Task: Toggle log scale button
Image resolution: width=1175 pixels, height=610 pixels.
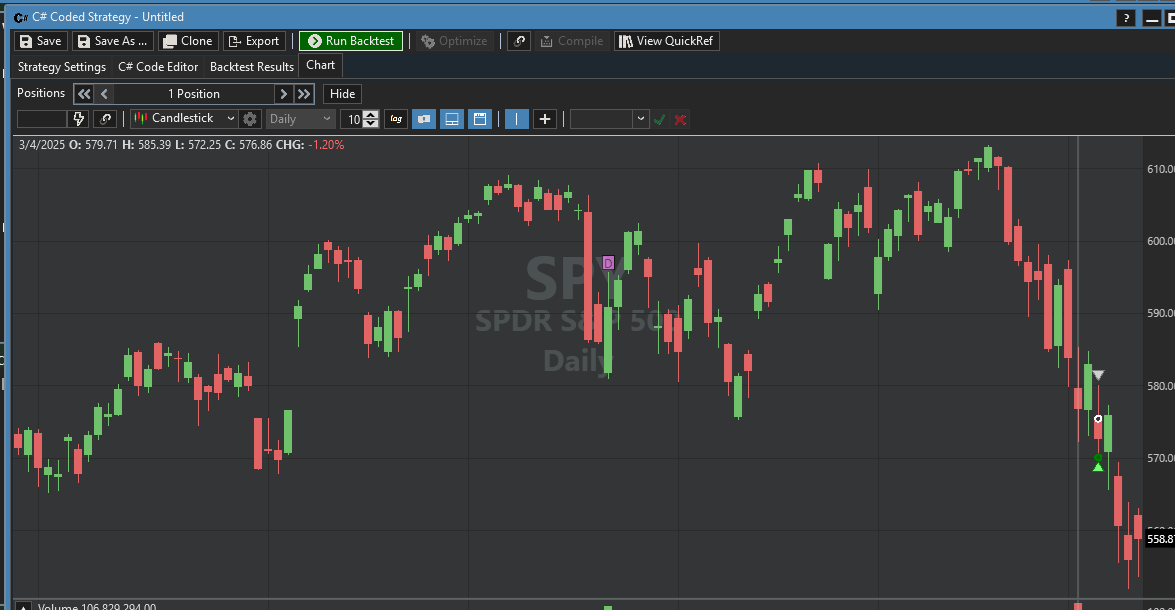Action: (396, 119)
